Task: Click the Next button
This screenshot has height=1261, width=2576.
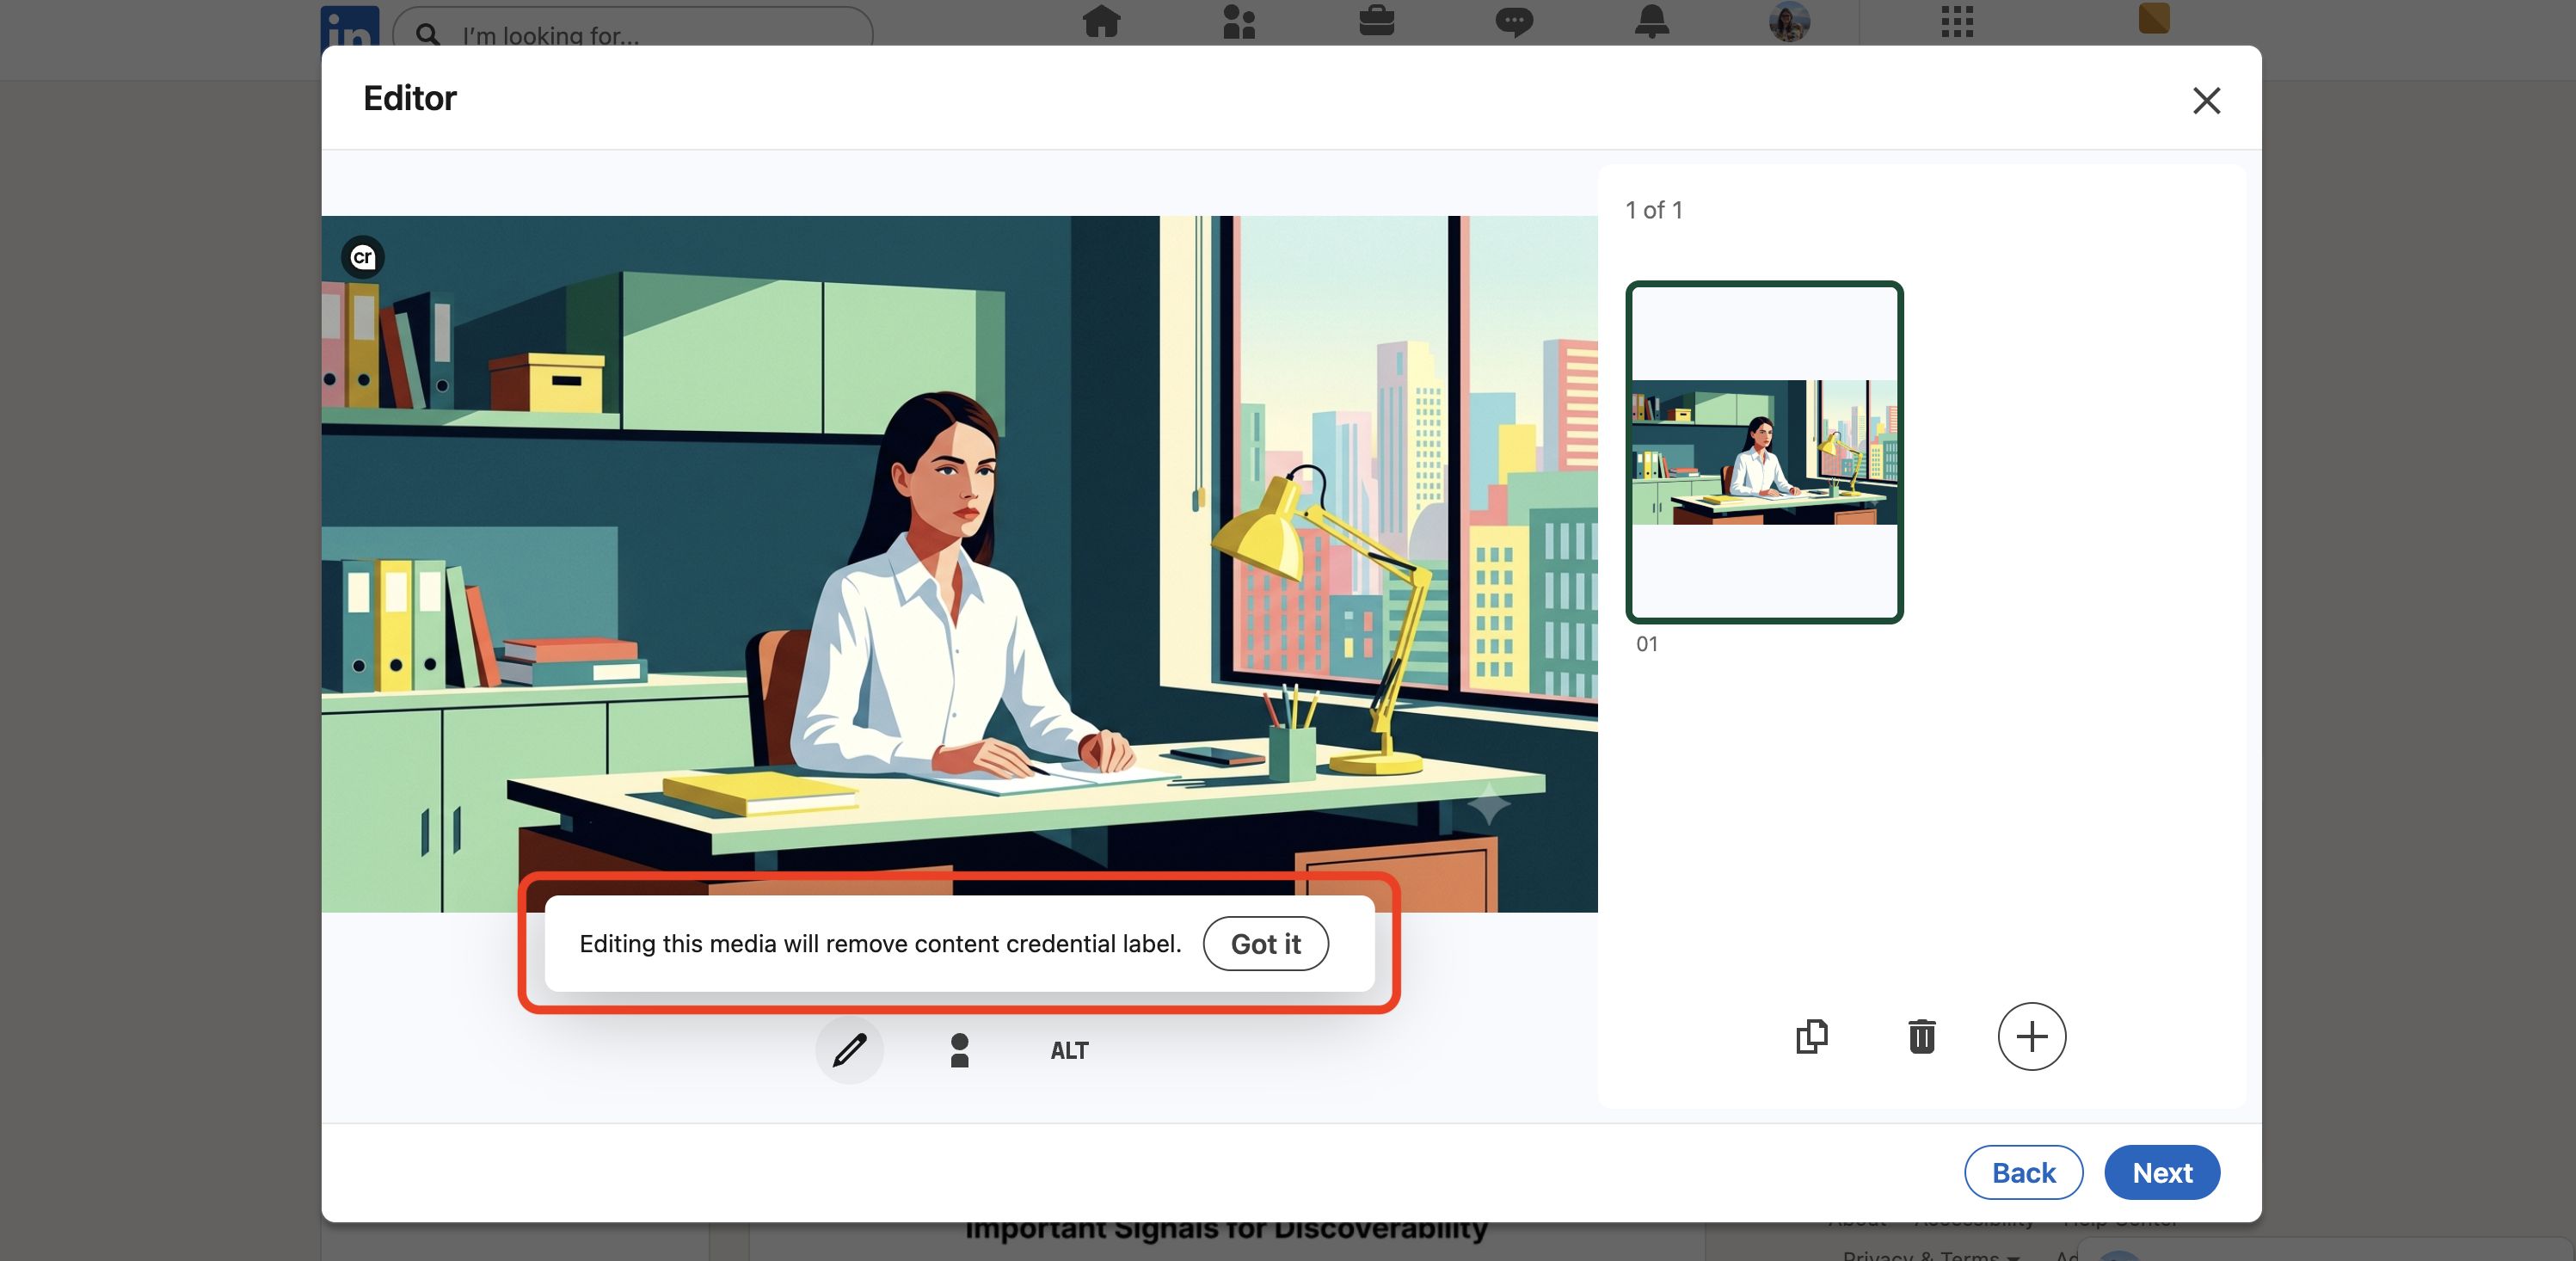Action: pos(2162,1172)
